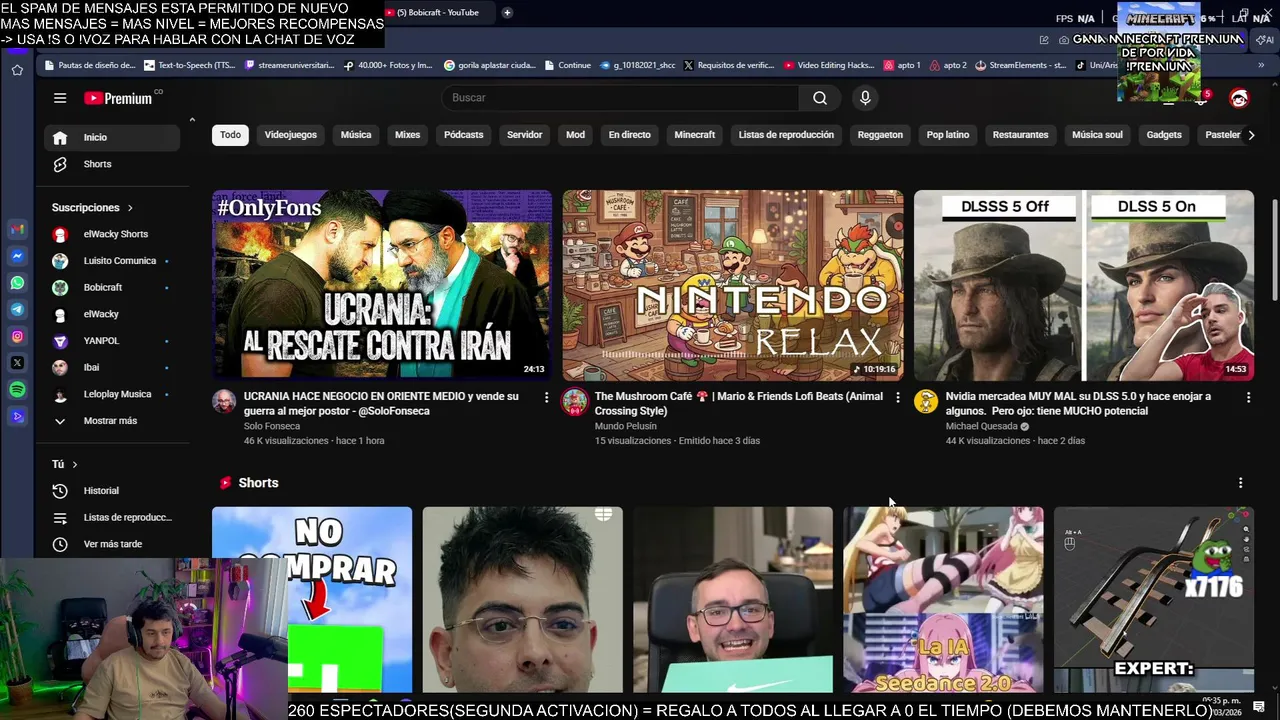Switch to Bobicraft - YouTube browser tab

click(x=438, y=12)
